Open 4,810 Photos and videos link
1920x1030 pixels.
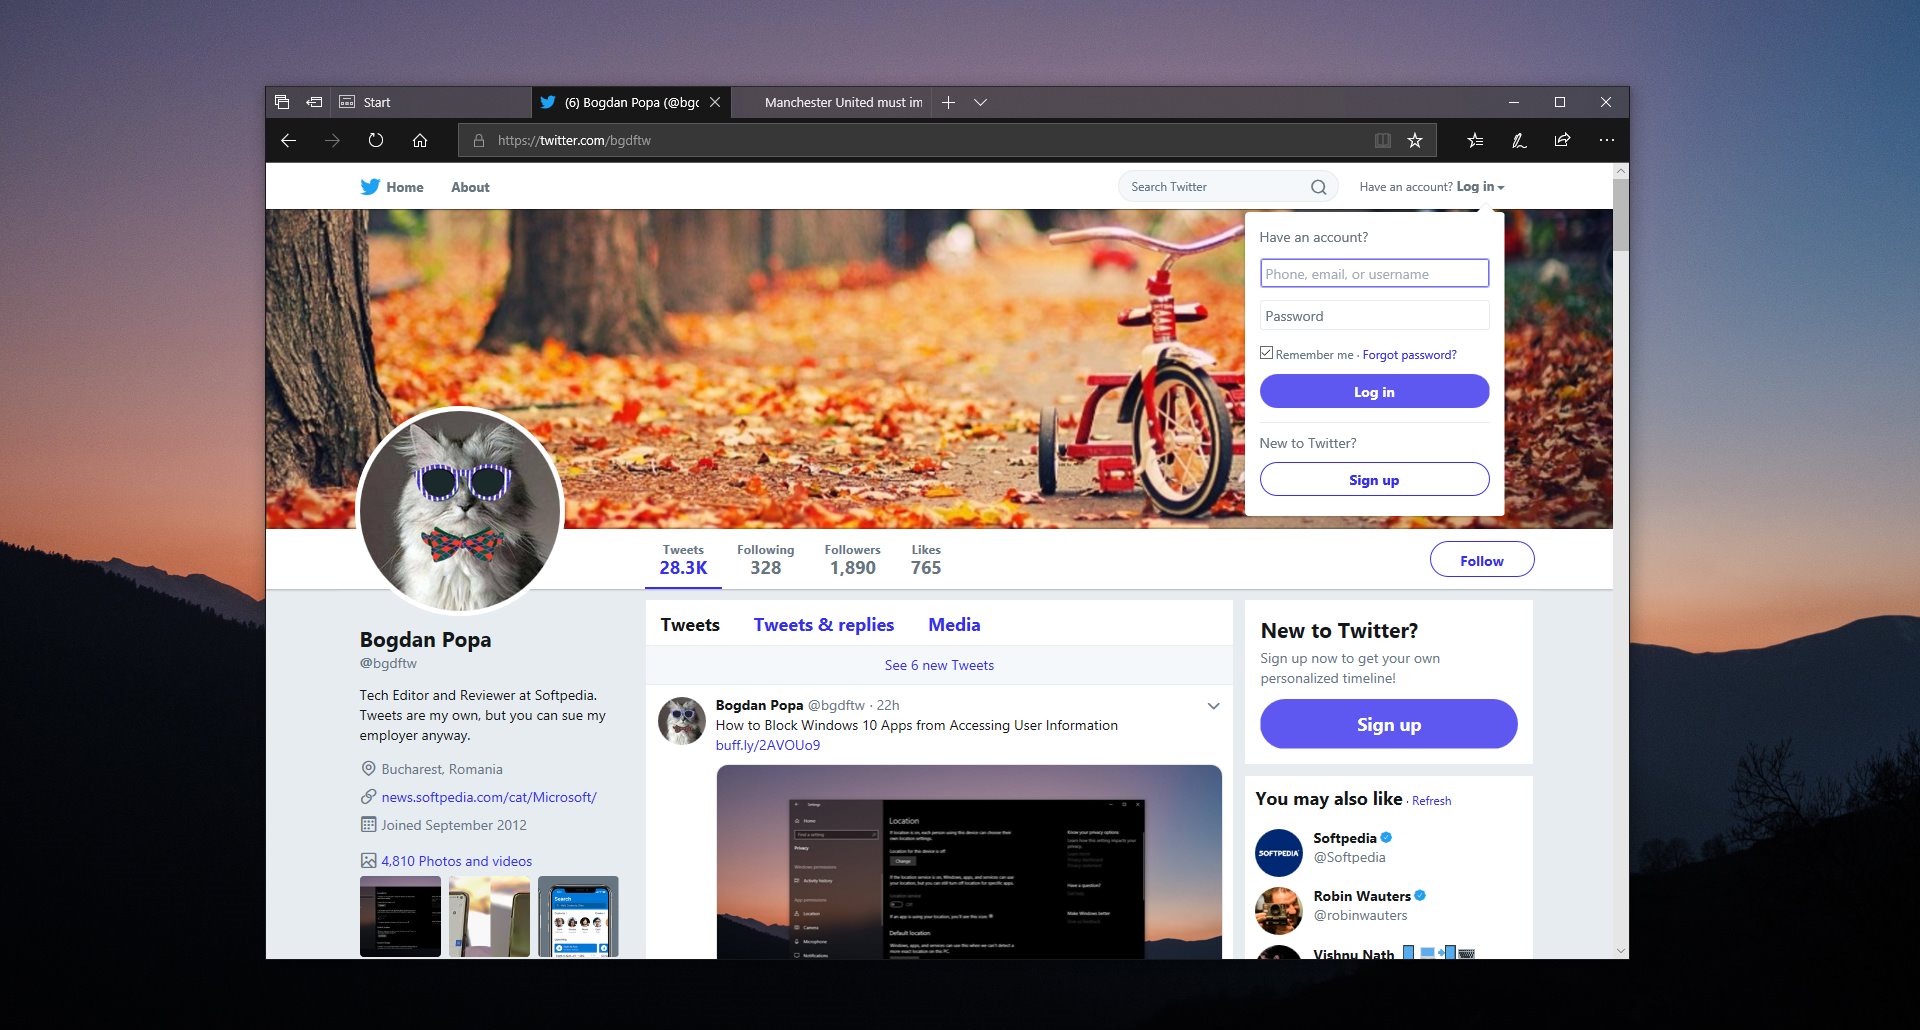[x=456, y=861]
